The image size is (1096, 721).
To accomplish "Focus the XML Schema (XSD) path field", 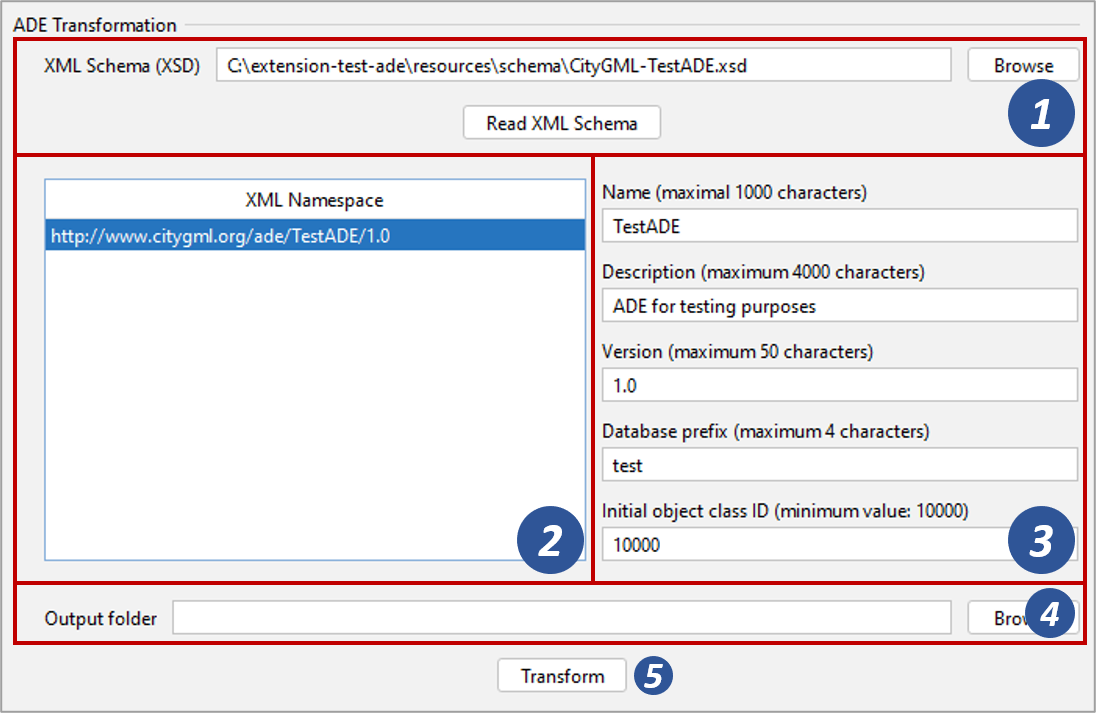I will point(584,65).
